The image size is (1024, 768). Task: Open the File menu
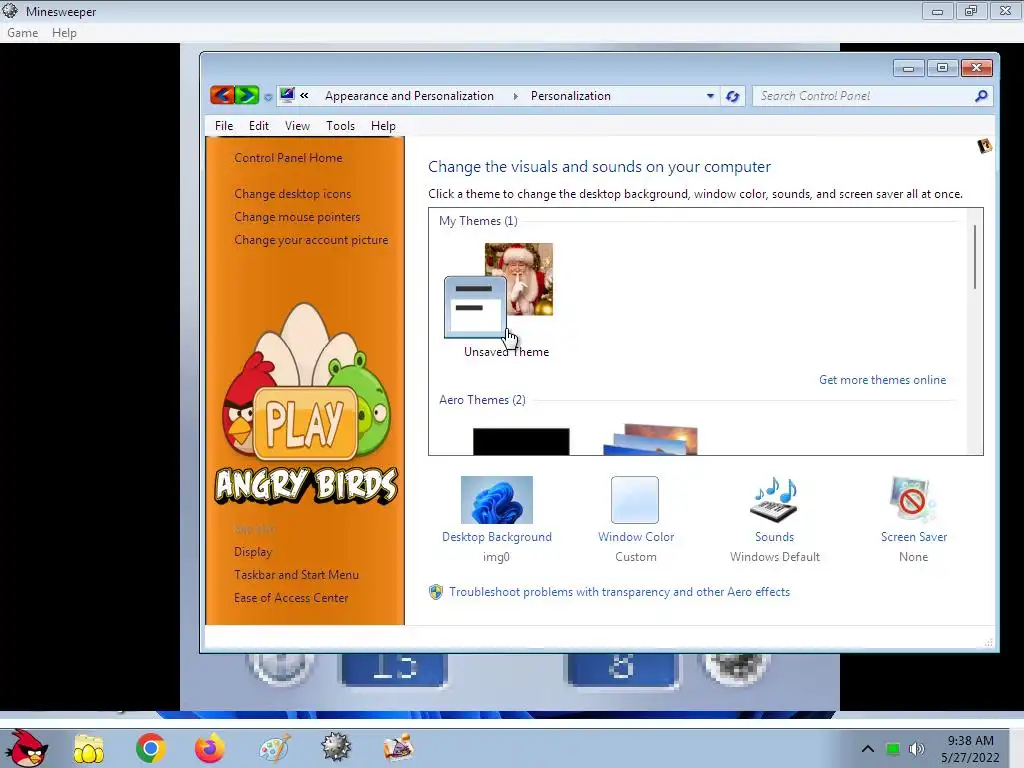pos(224,125)
